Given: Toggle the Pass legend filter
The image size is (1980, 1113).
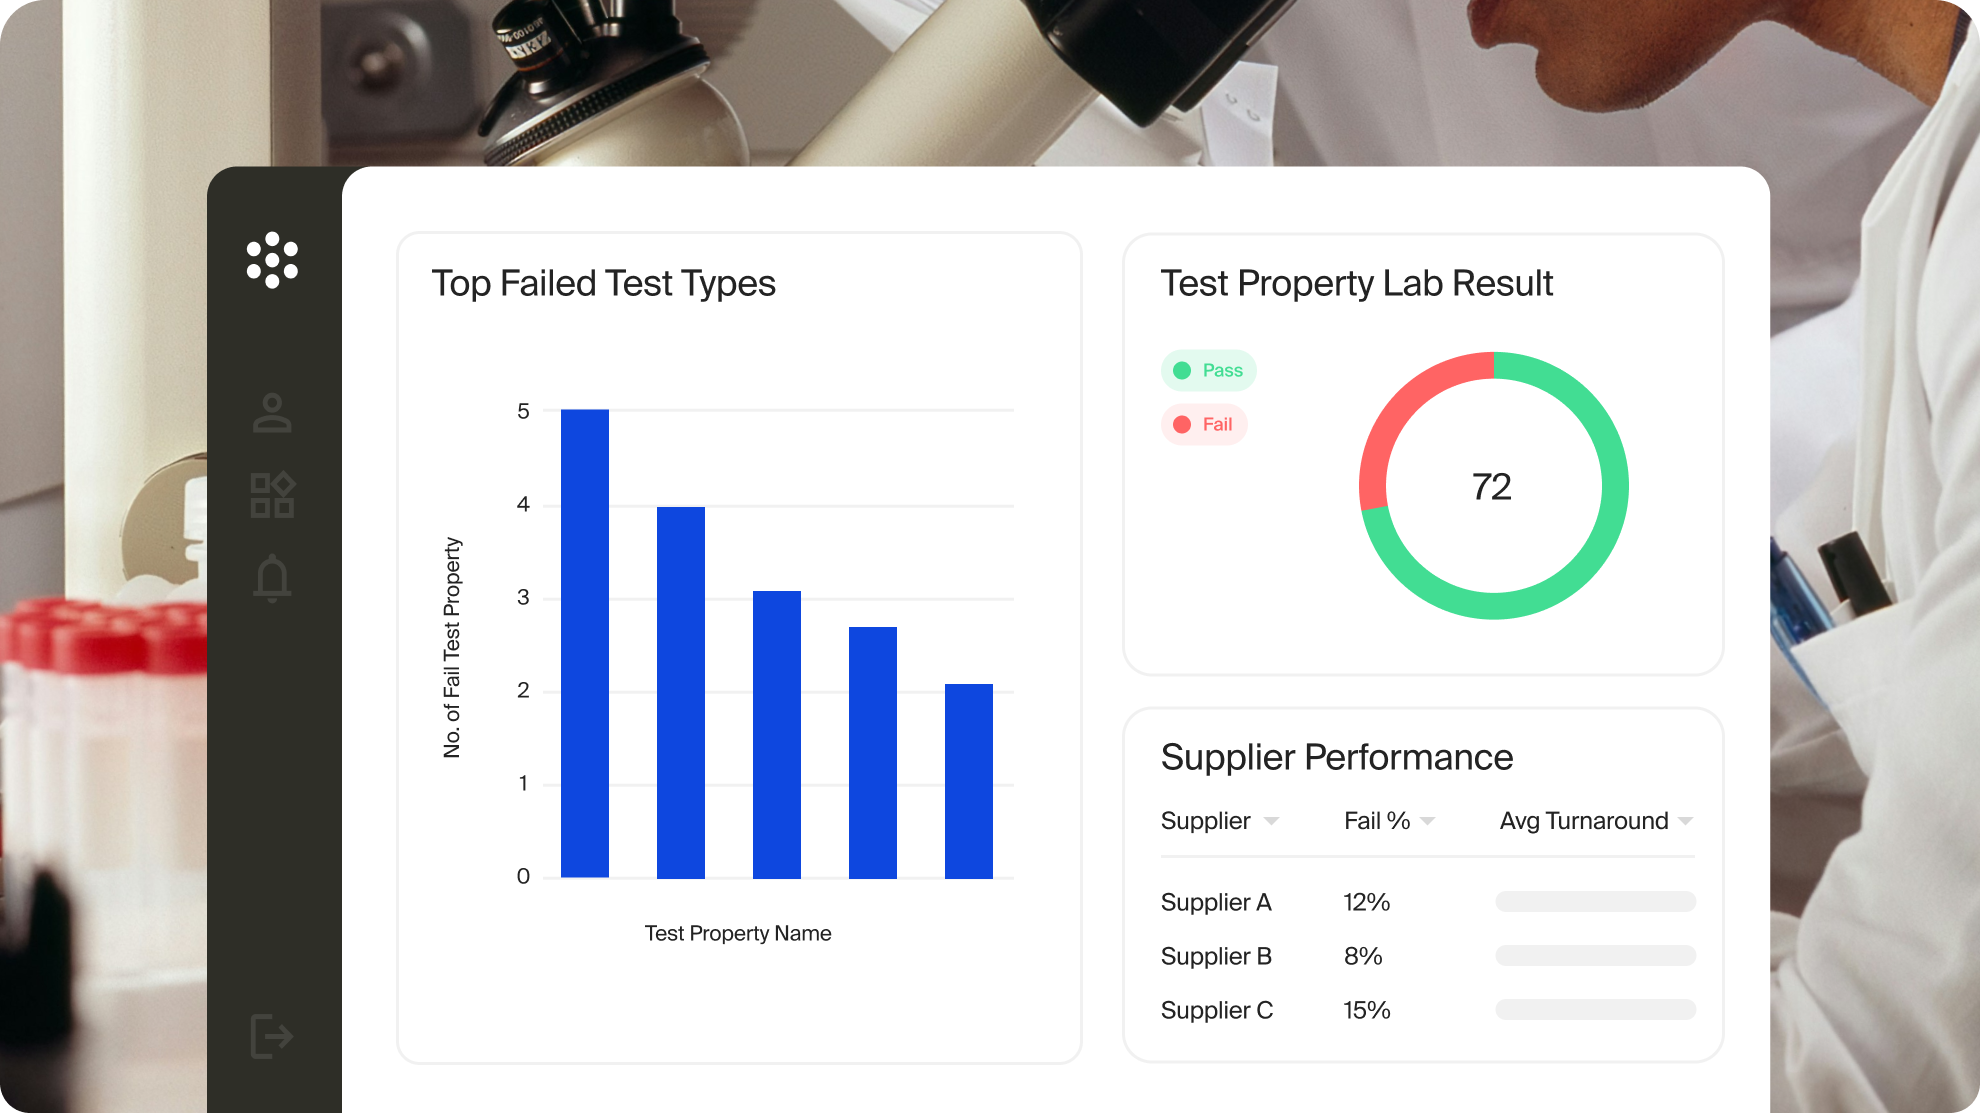Looking at the screenshot, I should 1208,370.
